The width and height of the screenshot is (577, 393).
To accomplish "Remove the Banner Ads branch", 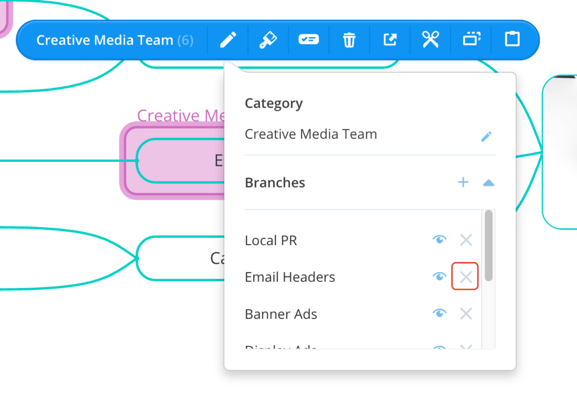I will tap(466, 314).
